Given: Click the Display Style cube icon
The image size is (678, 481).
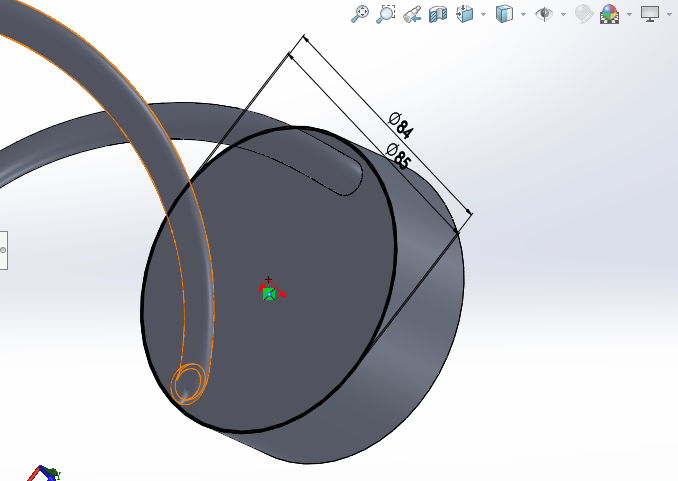Looking at the screenshot, I should point(504,14).
